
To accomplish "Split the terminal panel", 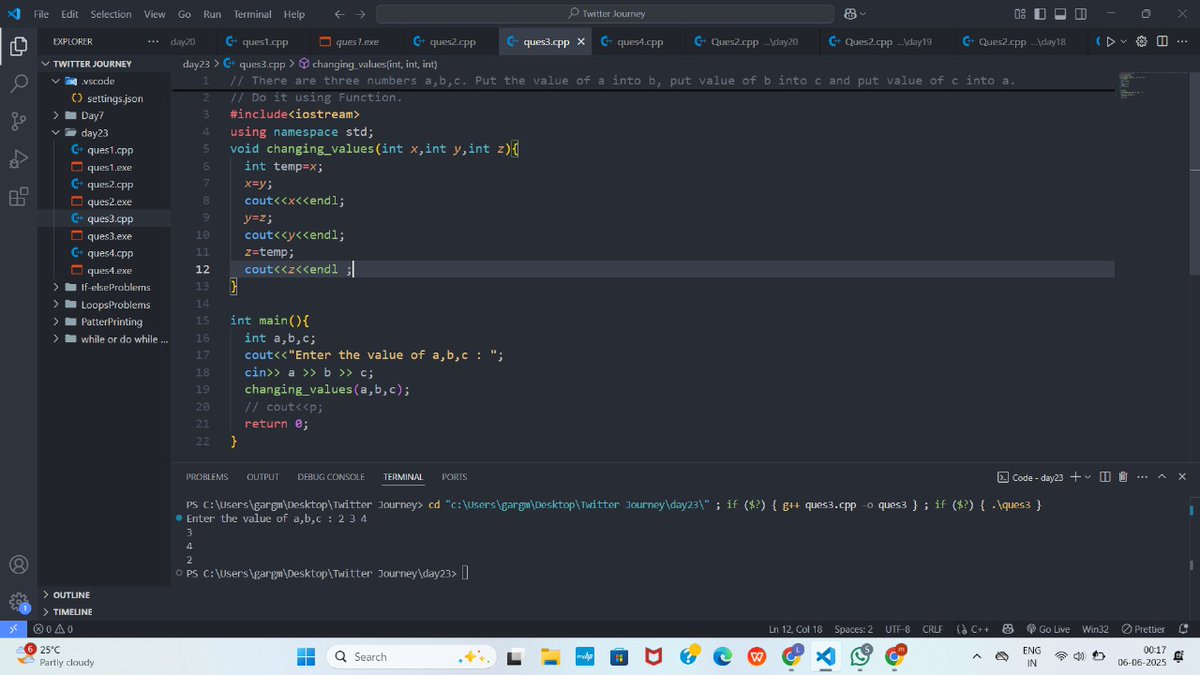I will point(1105,477).
